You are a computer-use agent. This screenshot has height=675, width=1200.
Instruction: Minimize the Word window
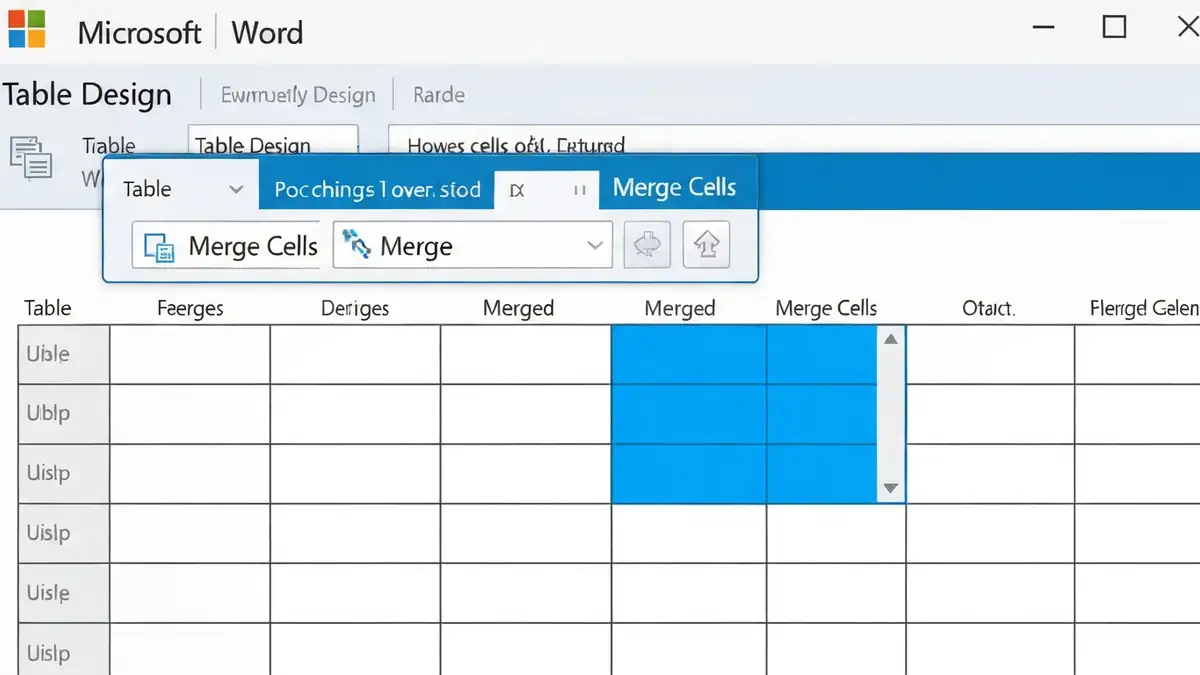(x=1044, y=27)
